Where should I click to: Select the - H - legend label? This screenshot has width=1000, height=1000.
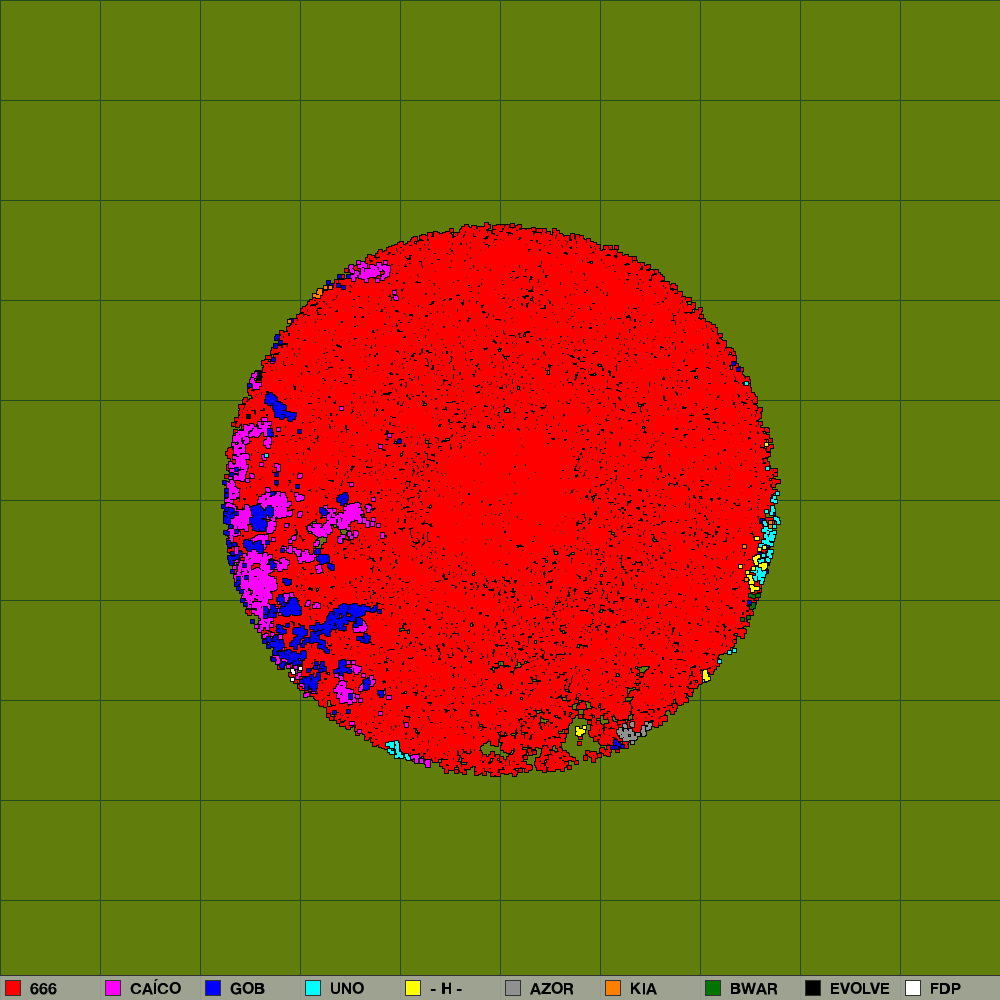(x=446, y=989)
